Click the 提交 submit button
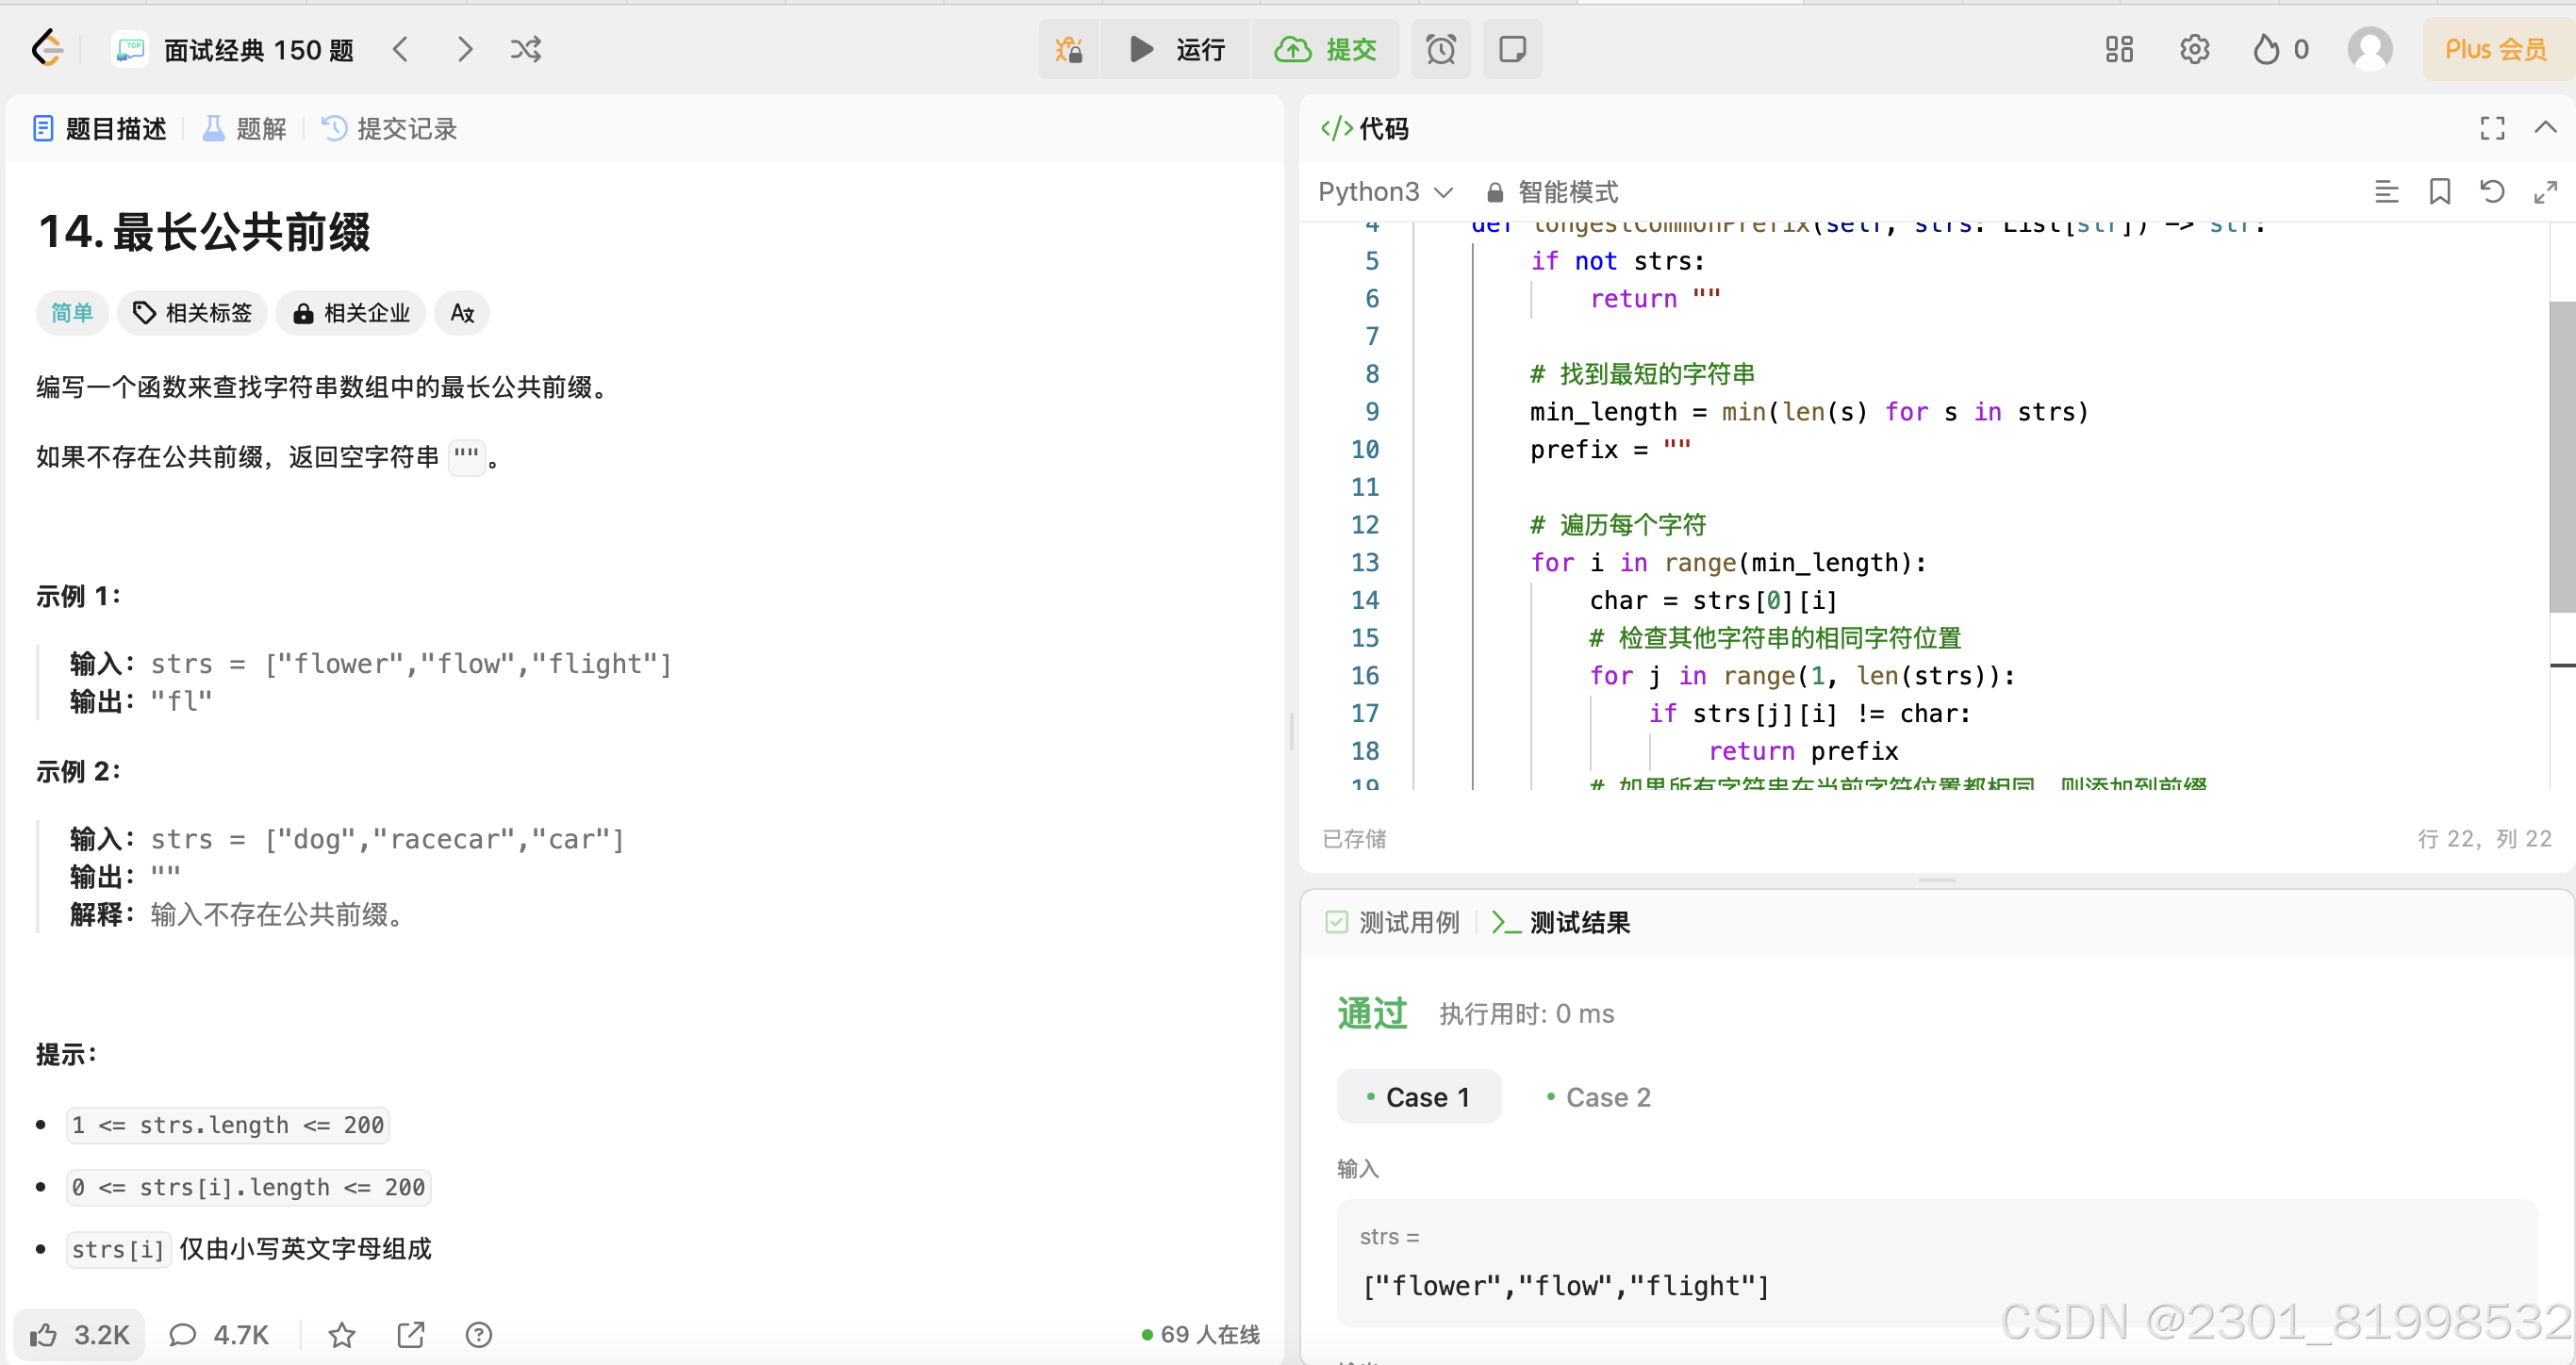 point(1326,49)
